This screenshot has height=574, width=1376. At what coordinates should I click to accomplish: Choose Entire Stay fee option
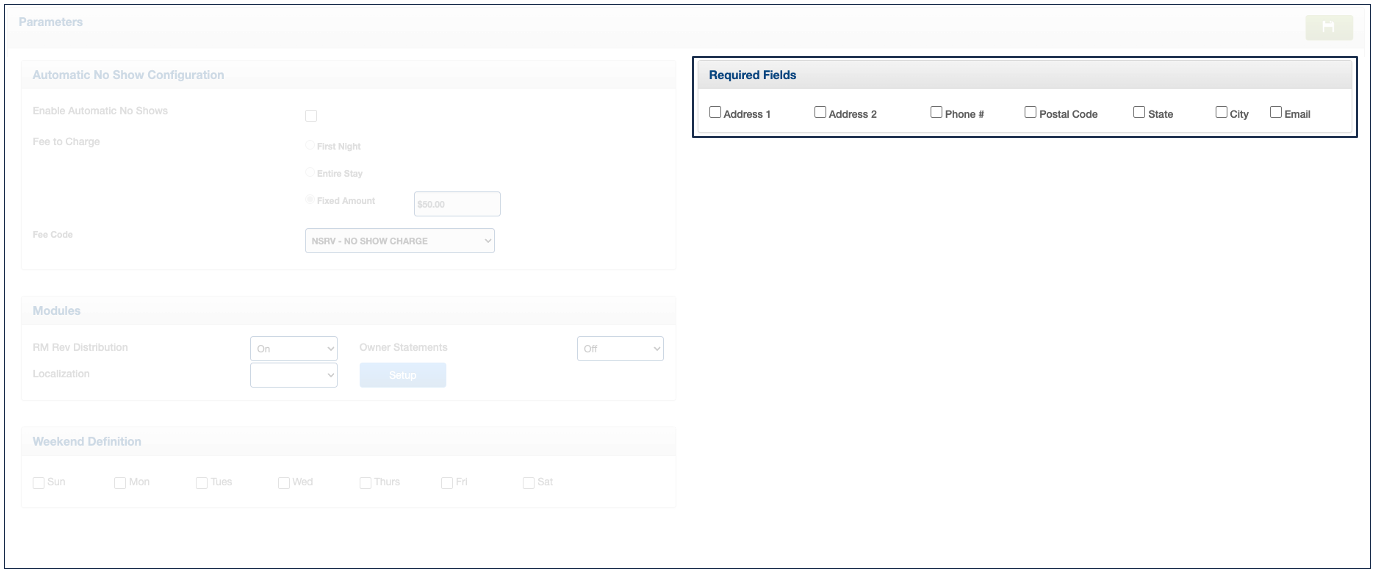coord(310,173)
